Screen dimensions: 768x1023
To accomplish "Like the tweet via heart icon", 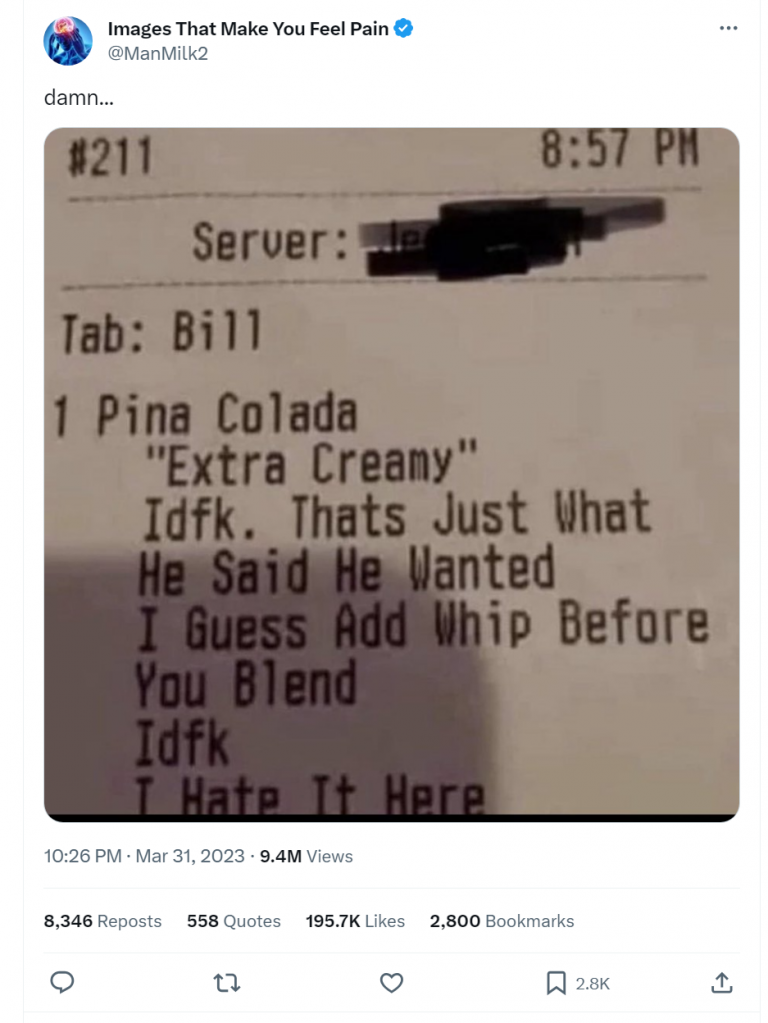I will pos(390,984).
